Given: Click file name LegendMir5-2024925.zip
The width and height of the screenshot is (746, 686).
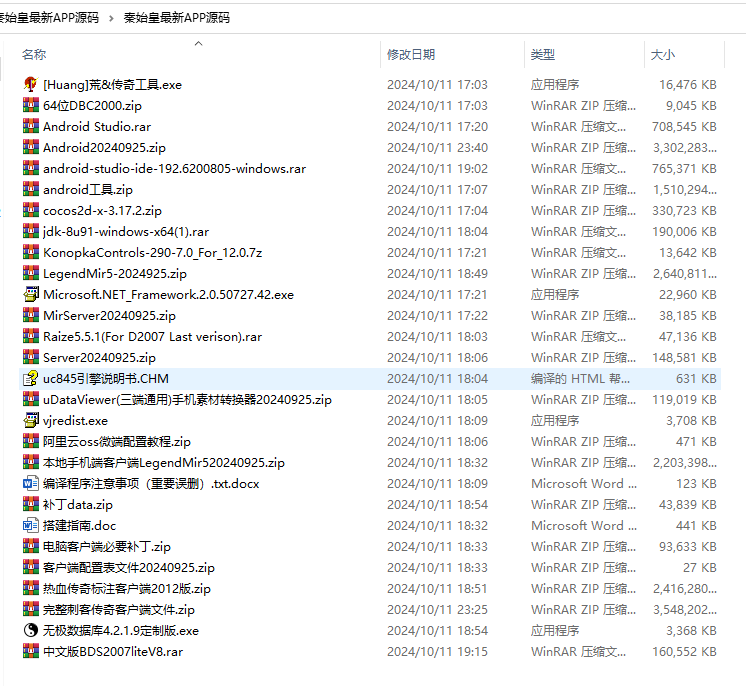Looking at the screenshot, I should coord(115,274).
